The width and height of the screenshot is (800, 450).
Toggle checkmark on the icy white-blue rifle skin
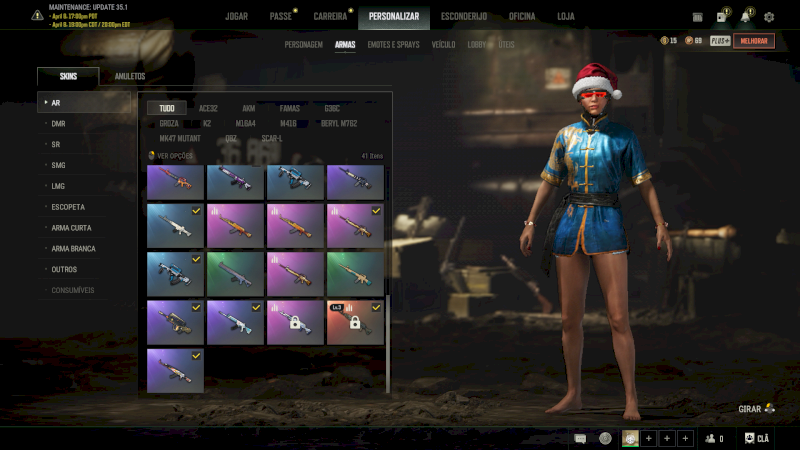[x=256, y=308]
